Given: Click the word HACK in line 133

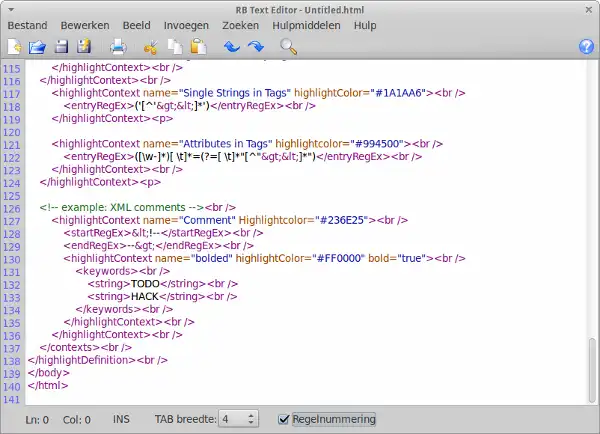Looking at the screenshot, I should 145,296.
